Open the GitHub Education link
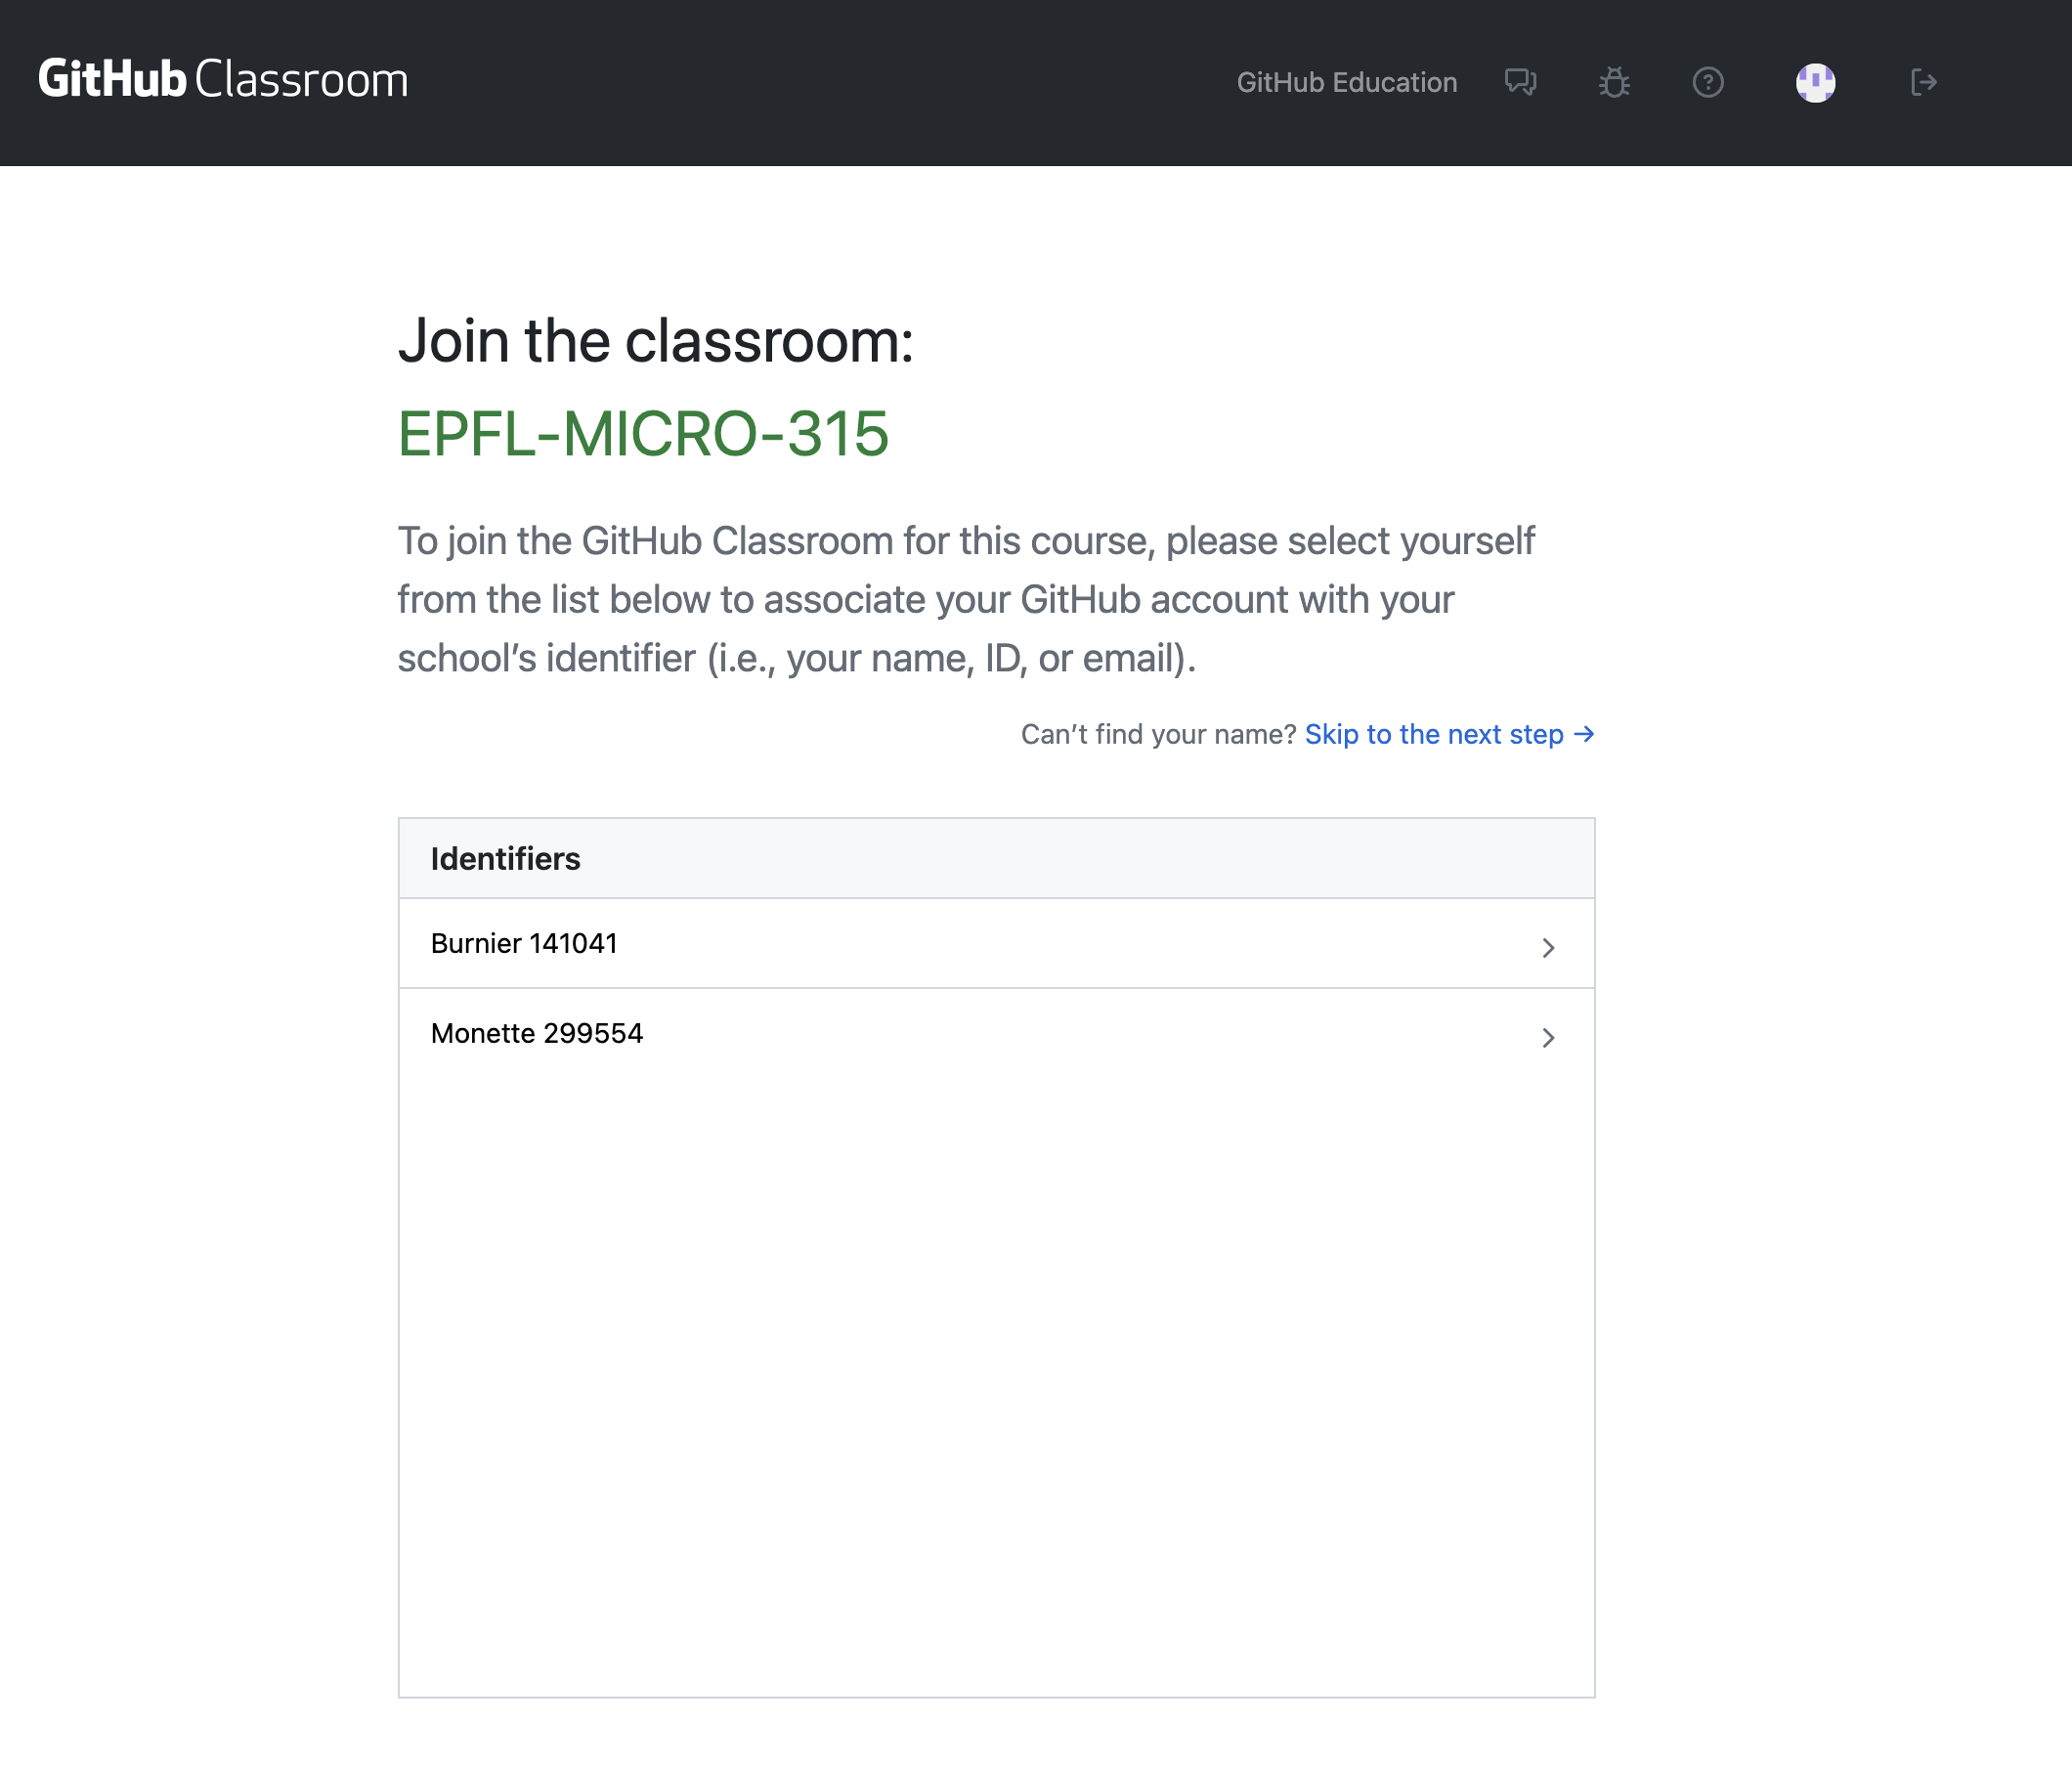Image resolution: width=2072 pixels, height=1765 pixels. pos(1346,82)
